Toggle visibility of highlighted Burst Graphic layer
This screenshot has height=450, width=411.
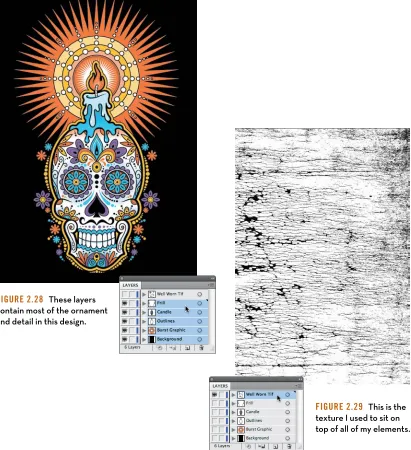tap(125, 330)
